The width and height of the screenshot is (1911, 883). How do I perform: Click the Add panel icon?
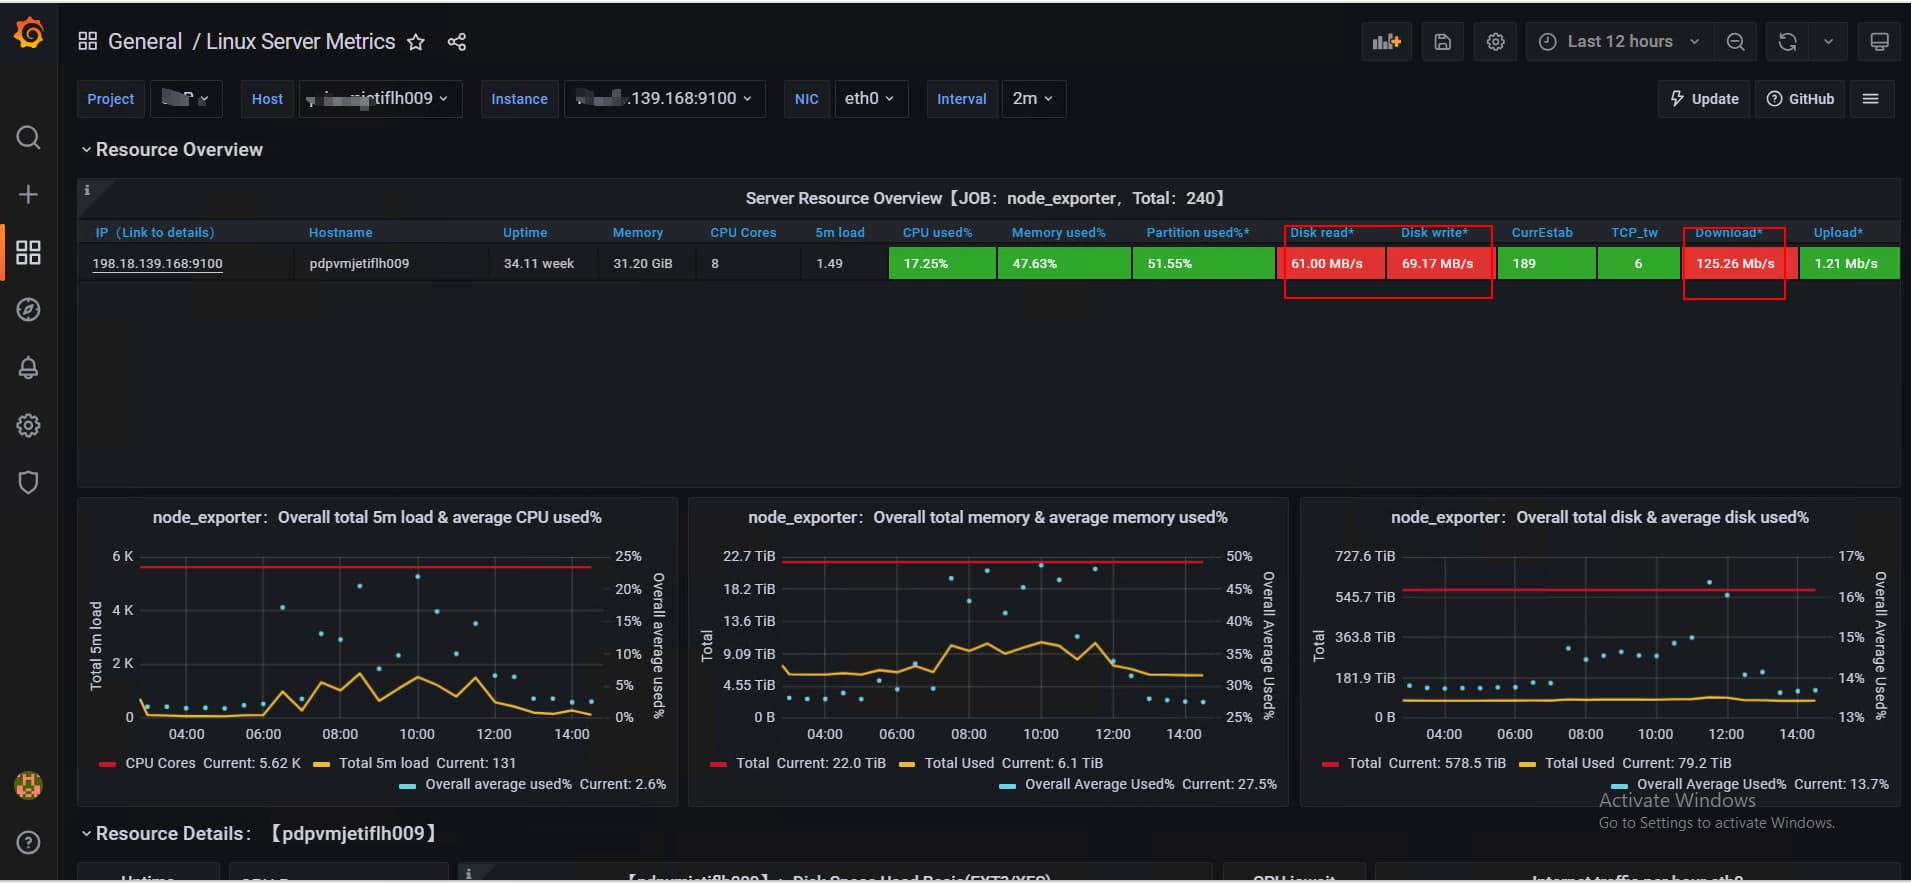pyautogui.click(x=1386, y=42)
